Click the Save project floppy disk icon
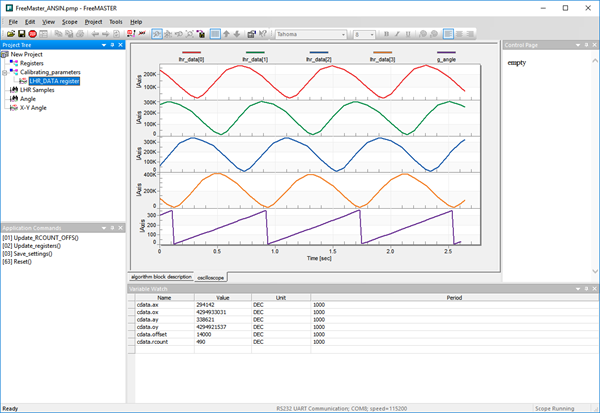600x413 pixels. [21, 34]
